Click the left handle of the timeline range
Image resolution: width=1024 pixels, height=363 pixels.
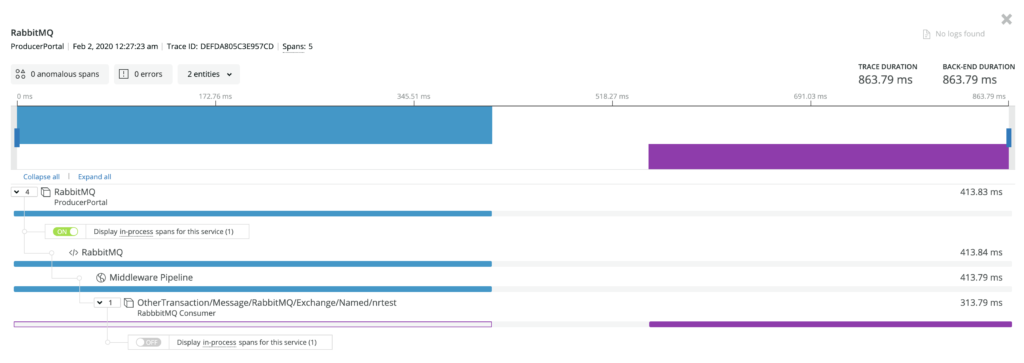(x=17, y=137)
